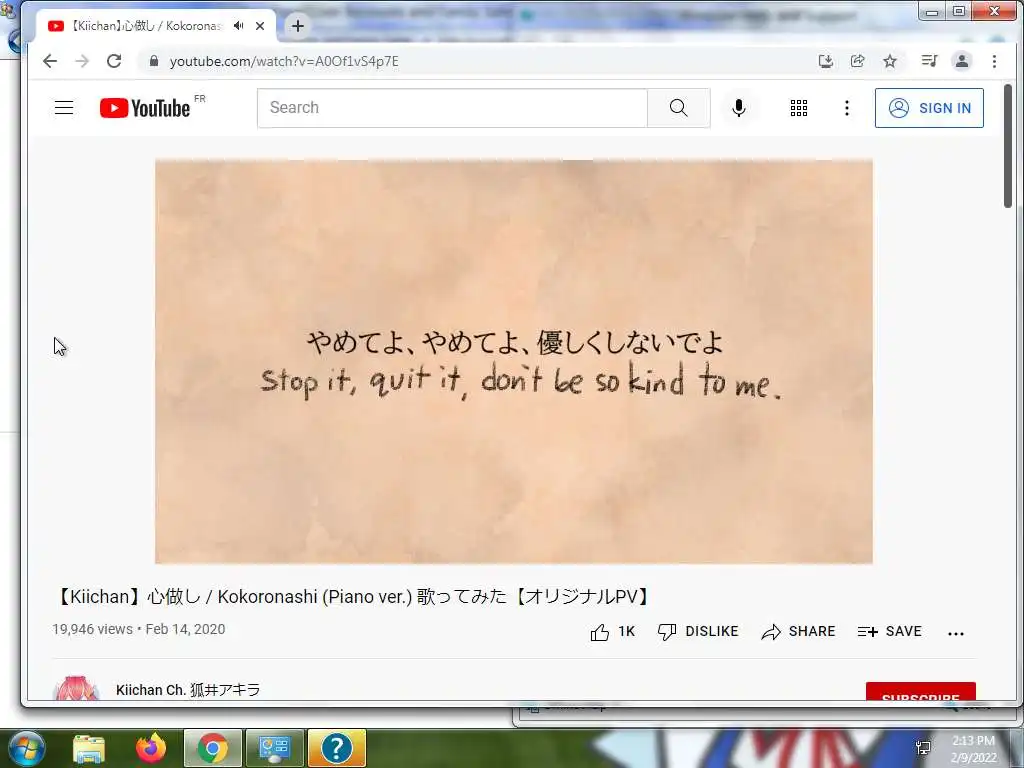Start voice search with microphone icon

pos(739,108)
